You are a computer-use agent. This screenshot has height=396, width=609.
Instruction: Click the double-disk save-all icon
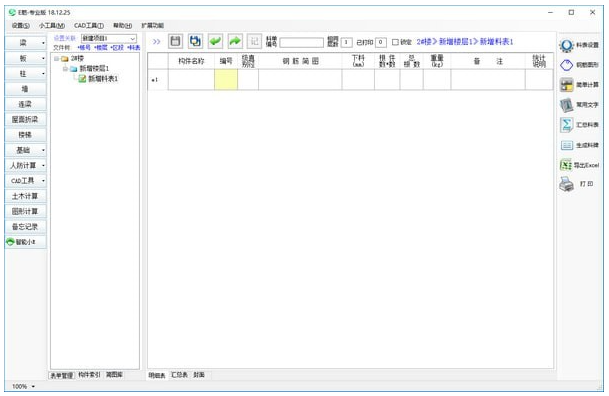pos(195,41)
